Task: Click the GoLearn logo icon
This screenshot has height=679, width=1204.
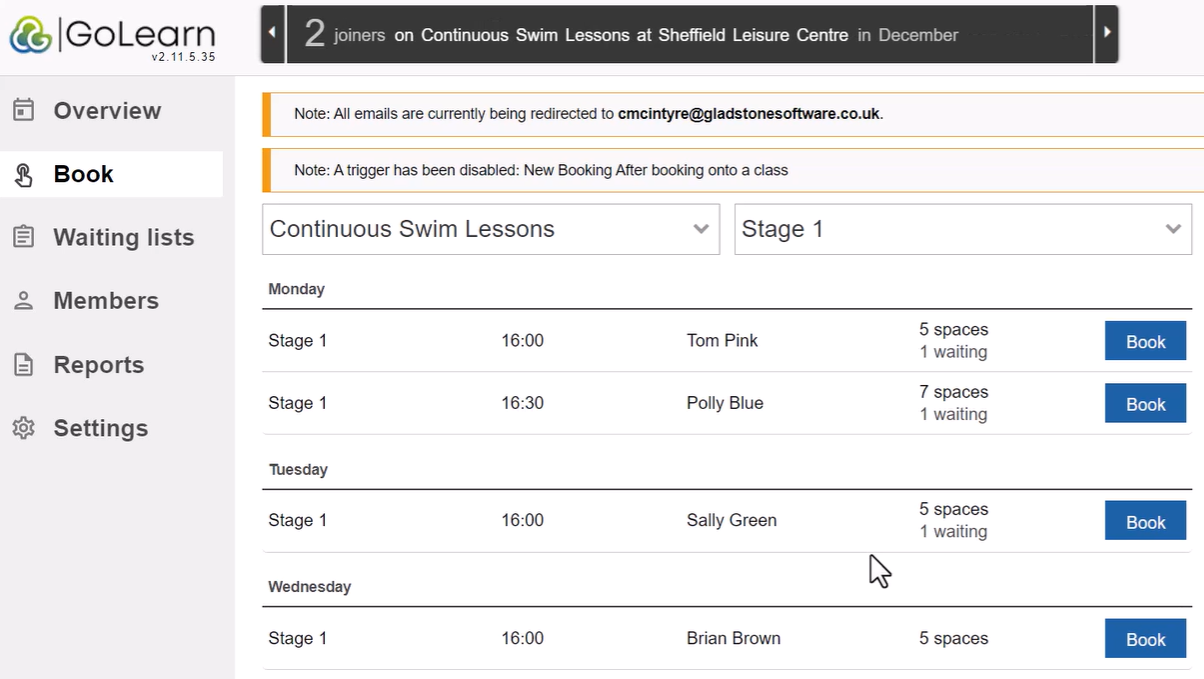Action: pos(30,35)
